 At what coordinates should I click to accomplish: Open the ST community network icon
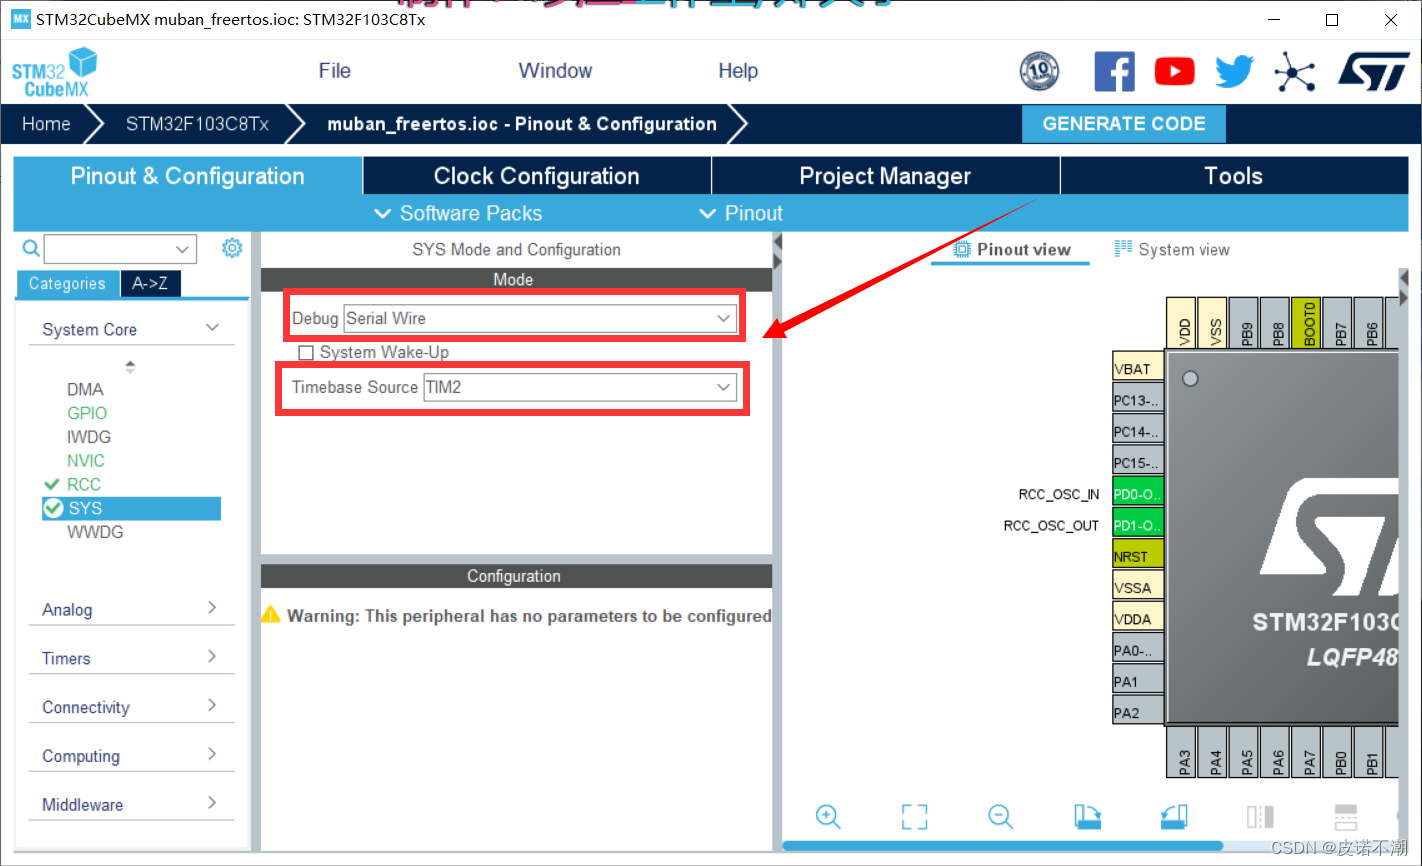1294,72
